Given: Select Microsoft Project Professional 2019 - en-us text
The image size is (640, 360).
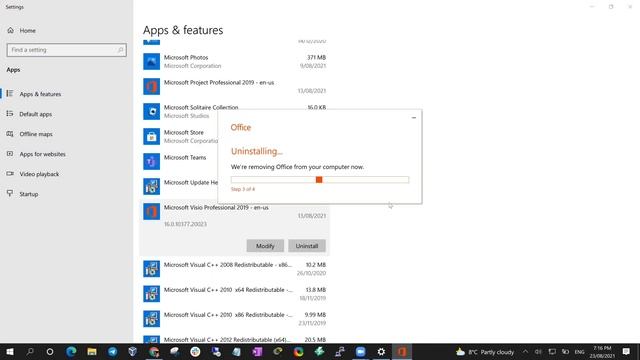Looking at the screenshot, I should point(219,82).
